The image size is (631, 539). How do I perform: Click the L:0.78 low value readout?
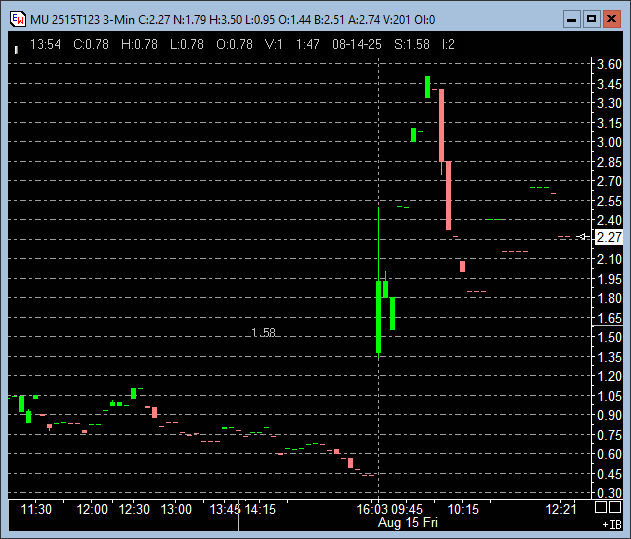187,44
